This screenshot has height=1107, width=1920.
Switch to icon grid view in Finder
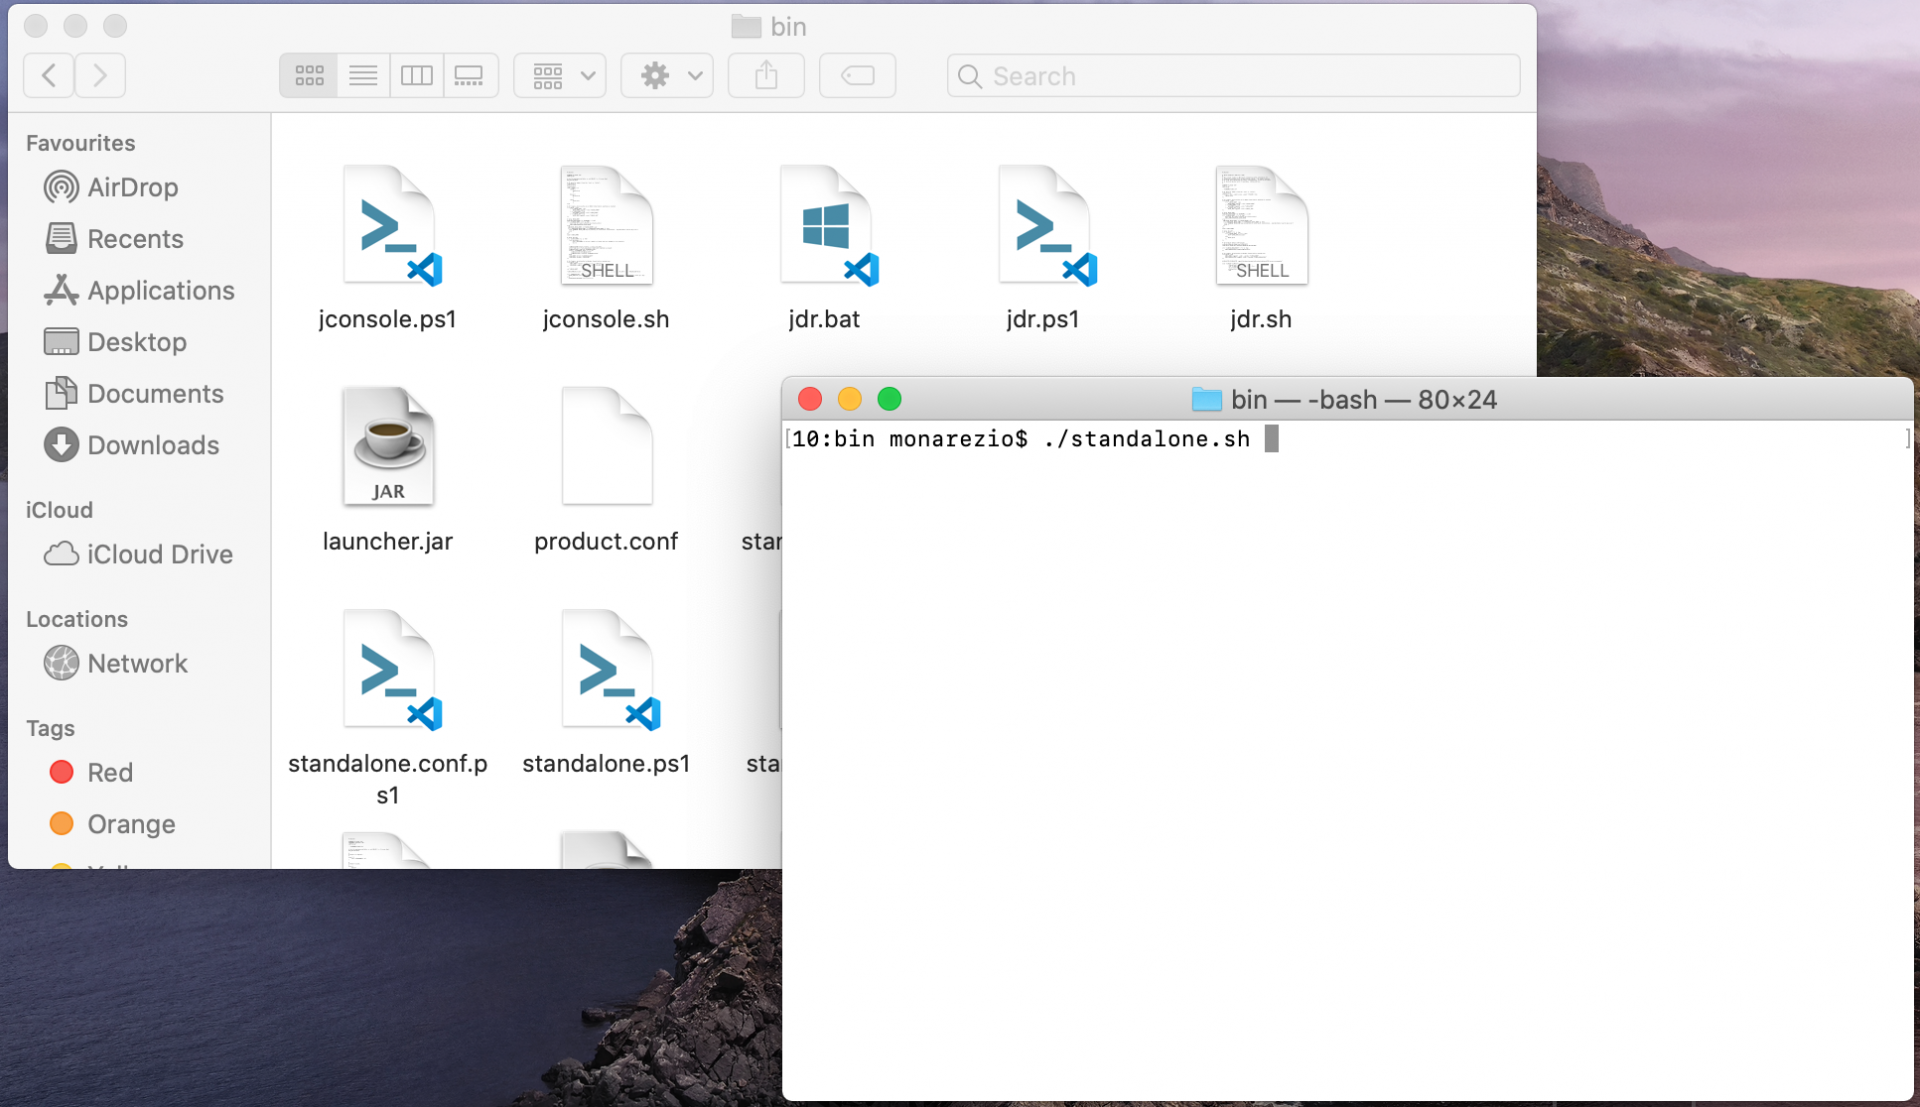[310, 74]
